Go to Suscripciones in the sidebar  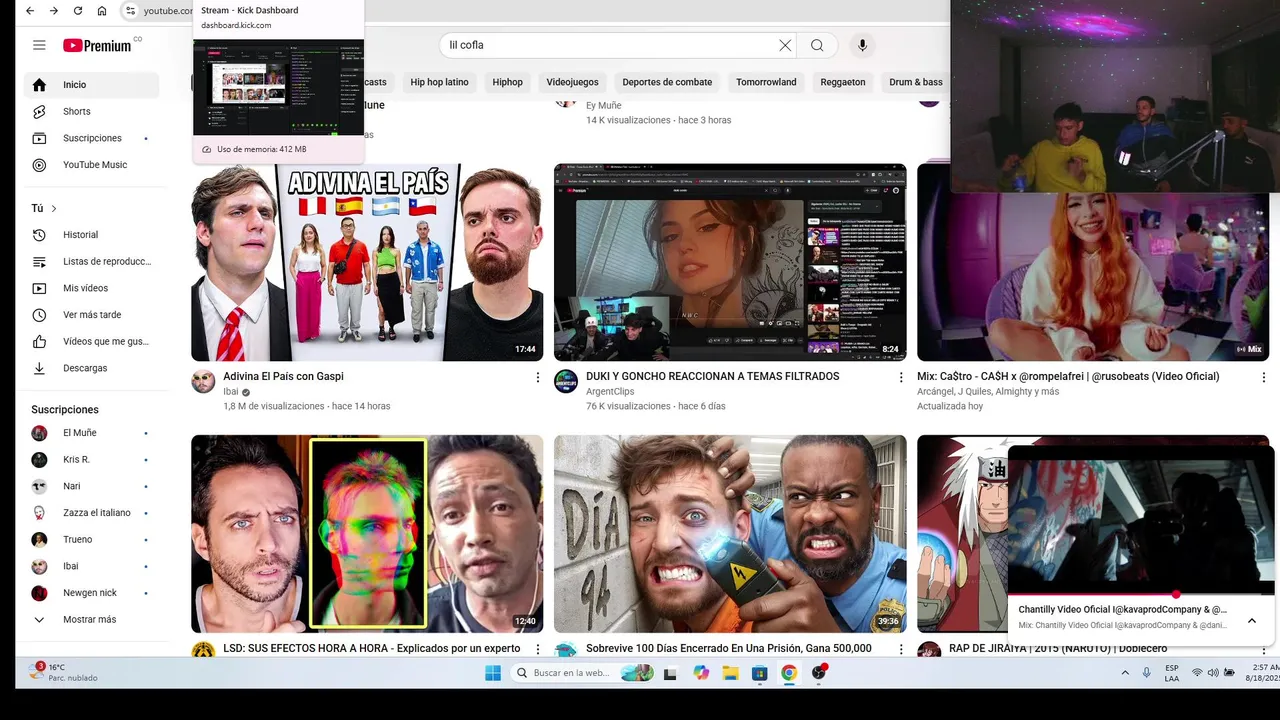pos(91,138)
